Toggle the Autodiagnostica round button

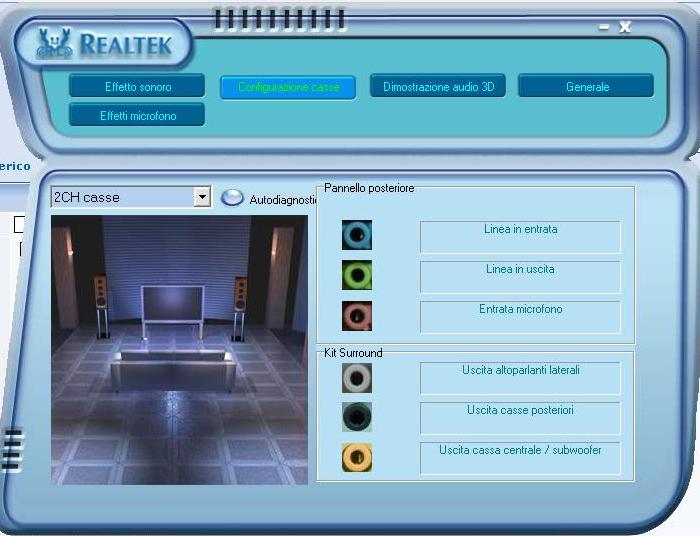coord(232,198)
